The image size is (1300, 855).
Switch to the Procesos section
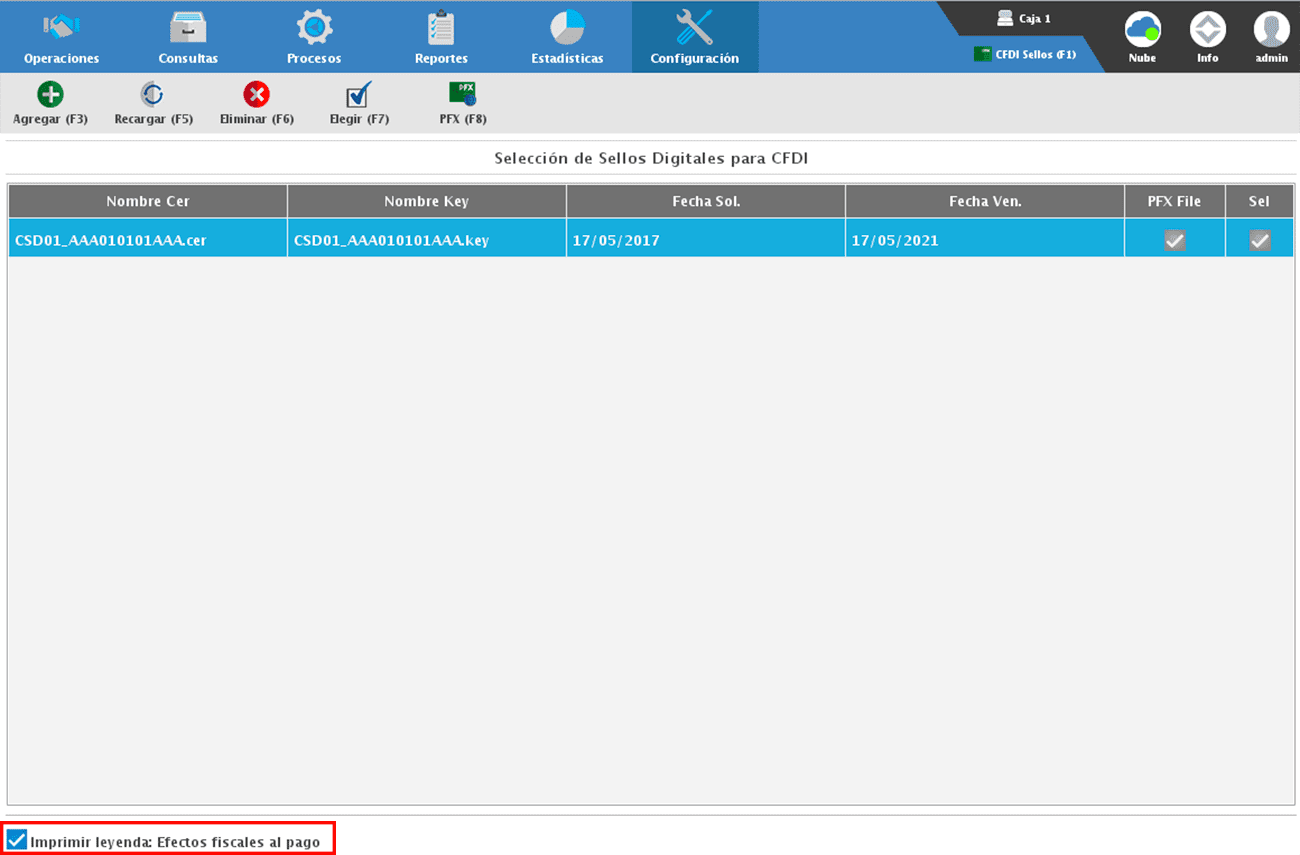[314, 37]
